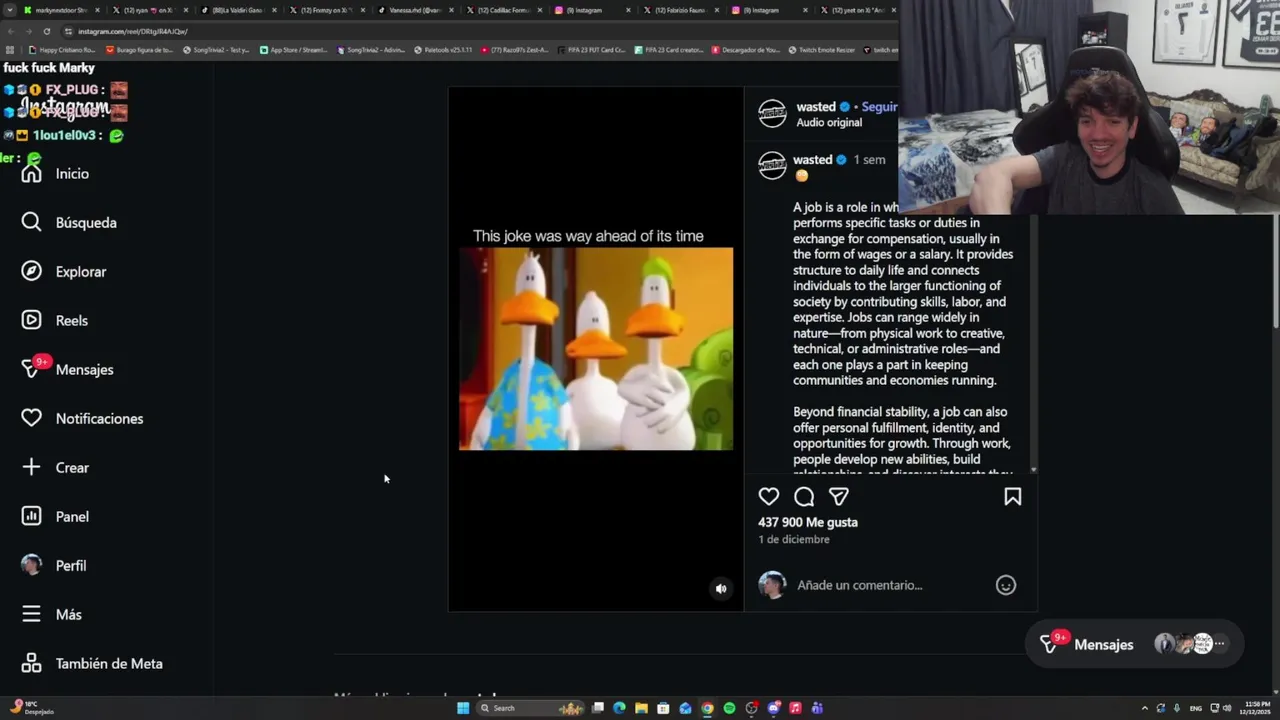The image size is (1280, 720).
Task: Click the taskbar Search box
Action: point(532,708)
